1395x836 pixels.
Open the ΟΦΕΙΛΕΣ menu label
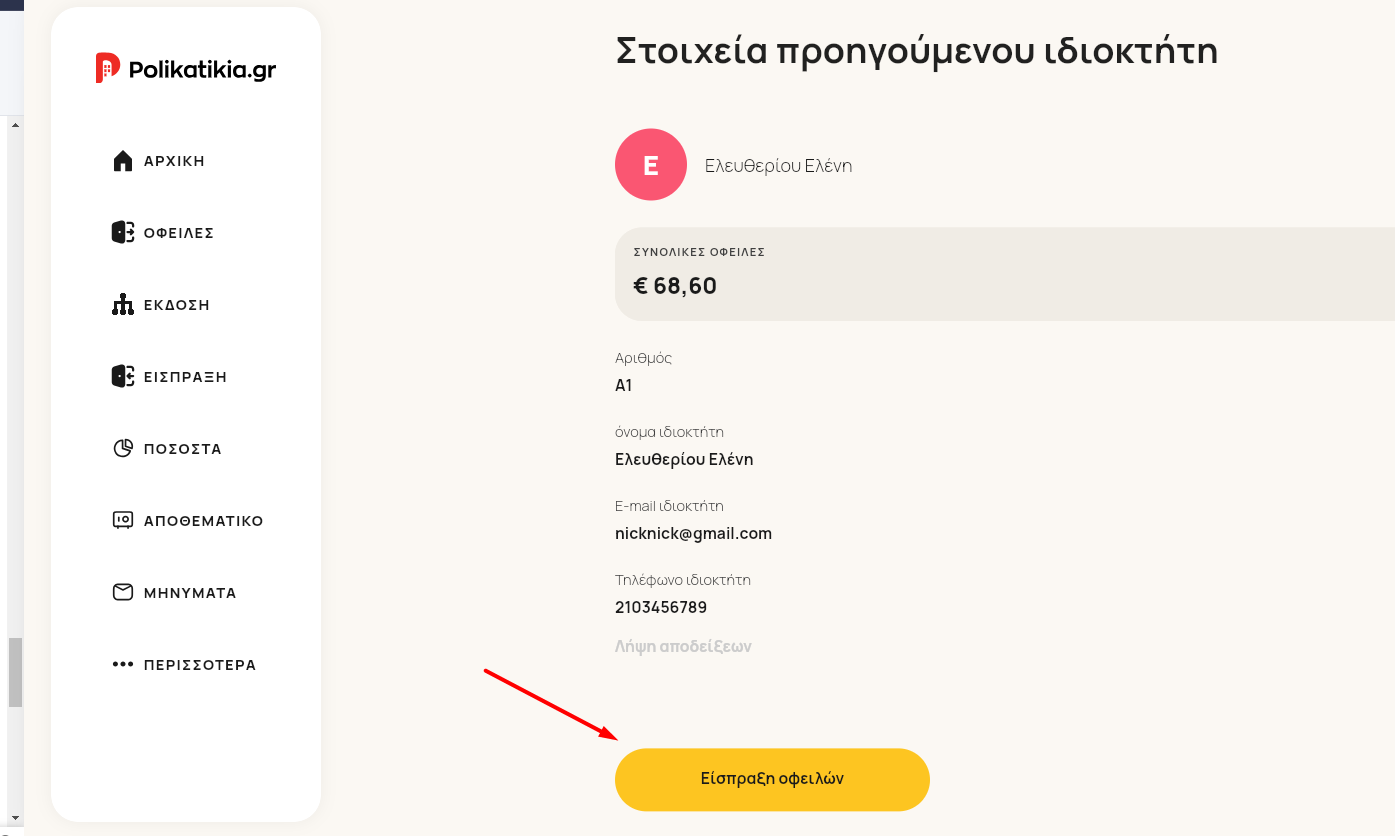pos(179,233)
